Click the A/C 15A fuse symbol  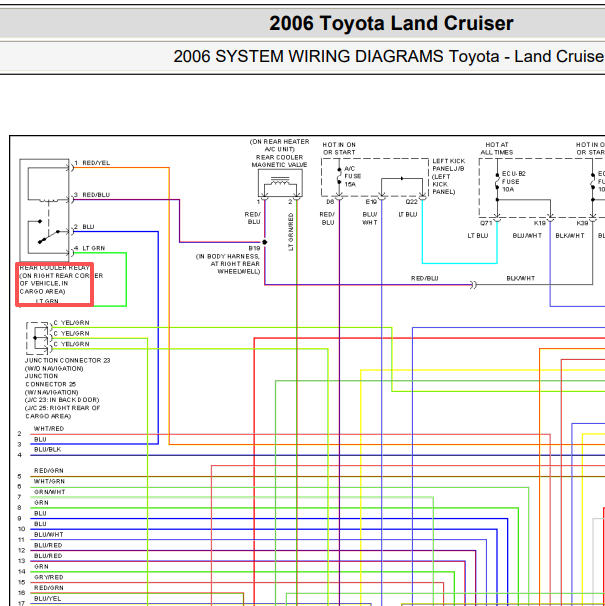(339, 176)
